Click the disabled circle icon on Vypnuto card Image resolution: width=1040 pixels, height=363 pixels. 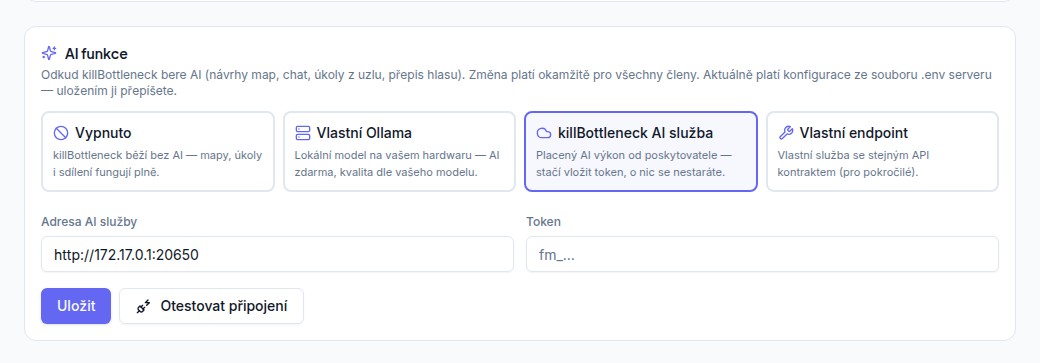(x=60, y=133)
